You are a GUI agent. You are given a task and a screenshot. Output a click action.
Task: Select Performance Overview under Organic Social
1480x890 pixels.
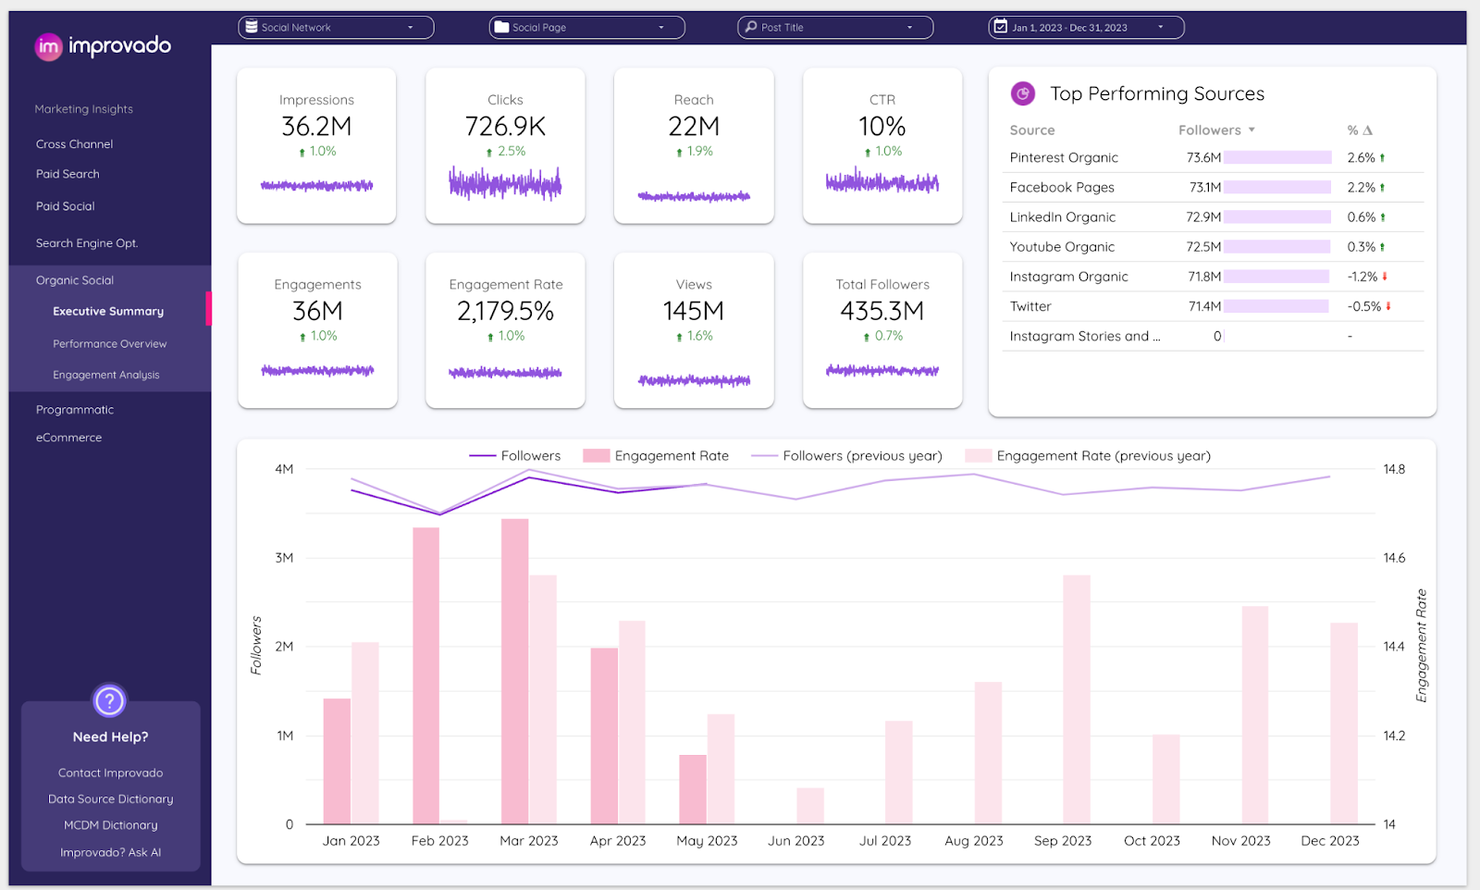point(110,343)
